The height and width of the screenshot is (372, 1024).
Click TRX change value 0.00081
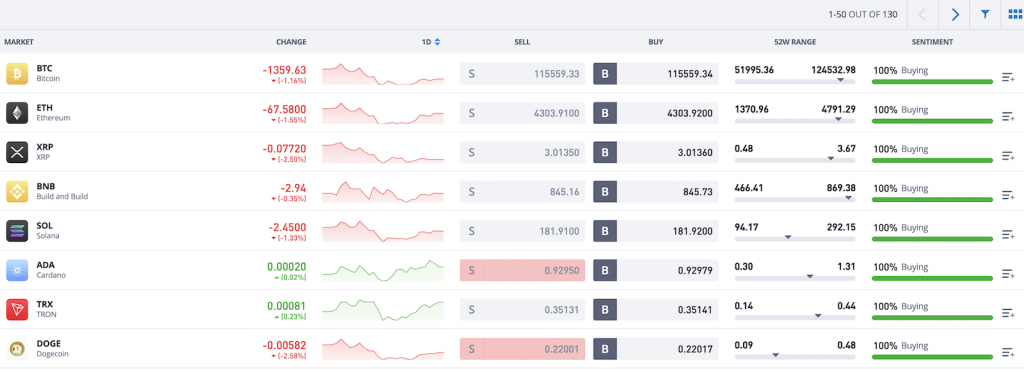287,305
